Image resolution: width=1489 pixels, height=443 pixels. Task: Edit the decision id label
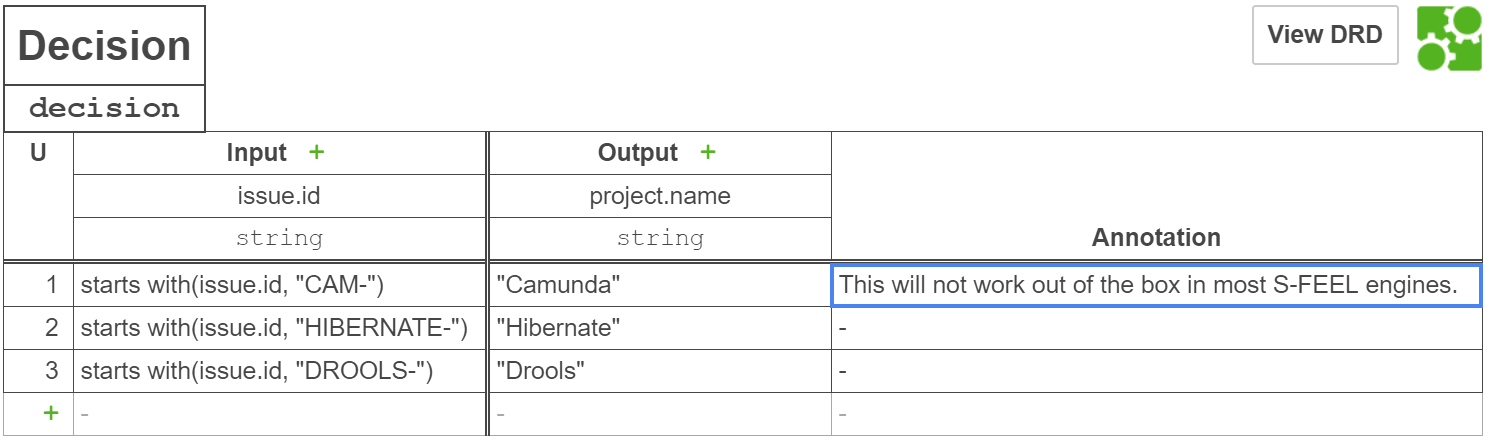(x=105, y=109)
